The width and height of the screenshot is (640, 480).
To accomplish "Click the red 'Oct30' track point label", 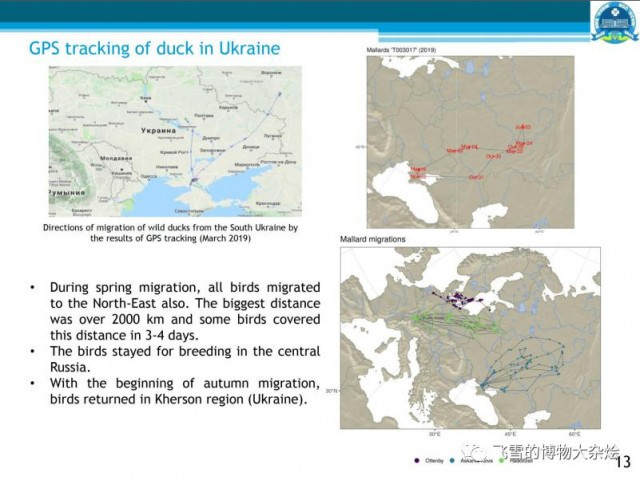I will 493,156.
